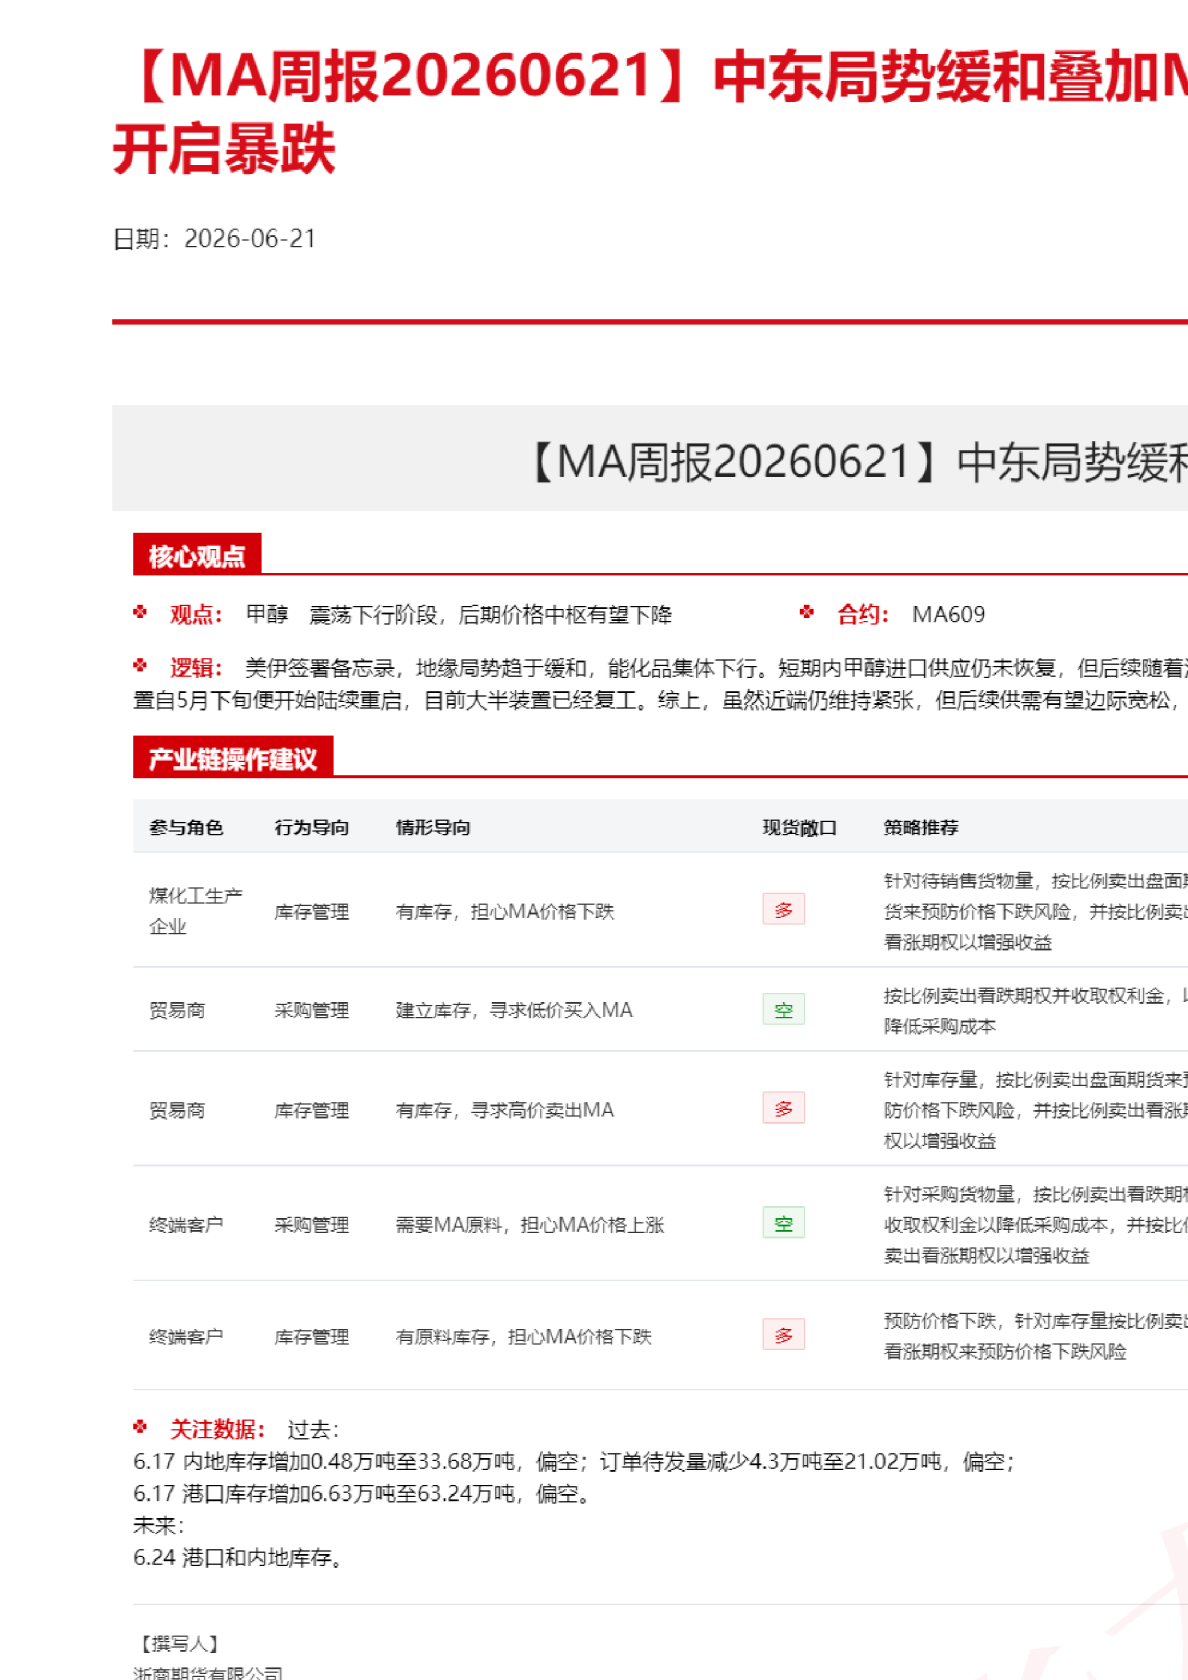Click the red diamond bullet before 逻辑
This screenshot has height=1680, width=1188.
[x=140, y=665]
